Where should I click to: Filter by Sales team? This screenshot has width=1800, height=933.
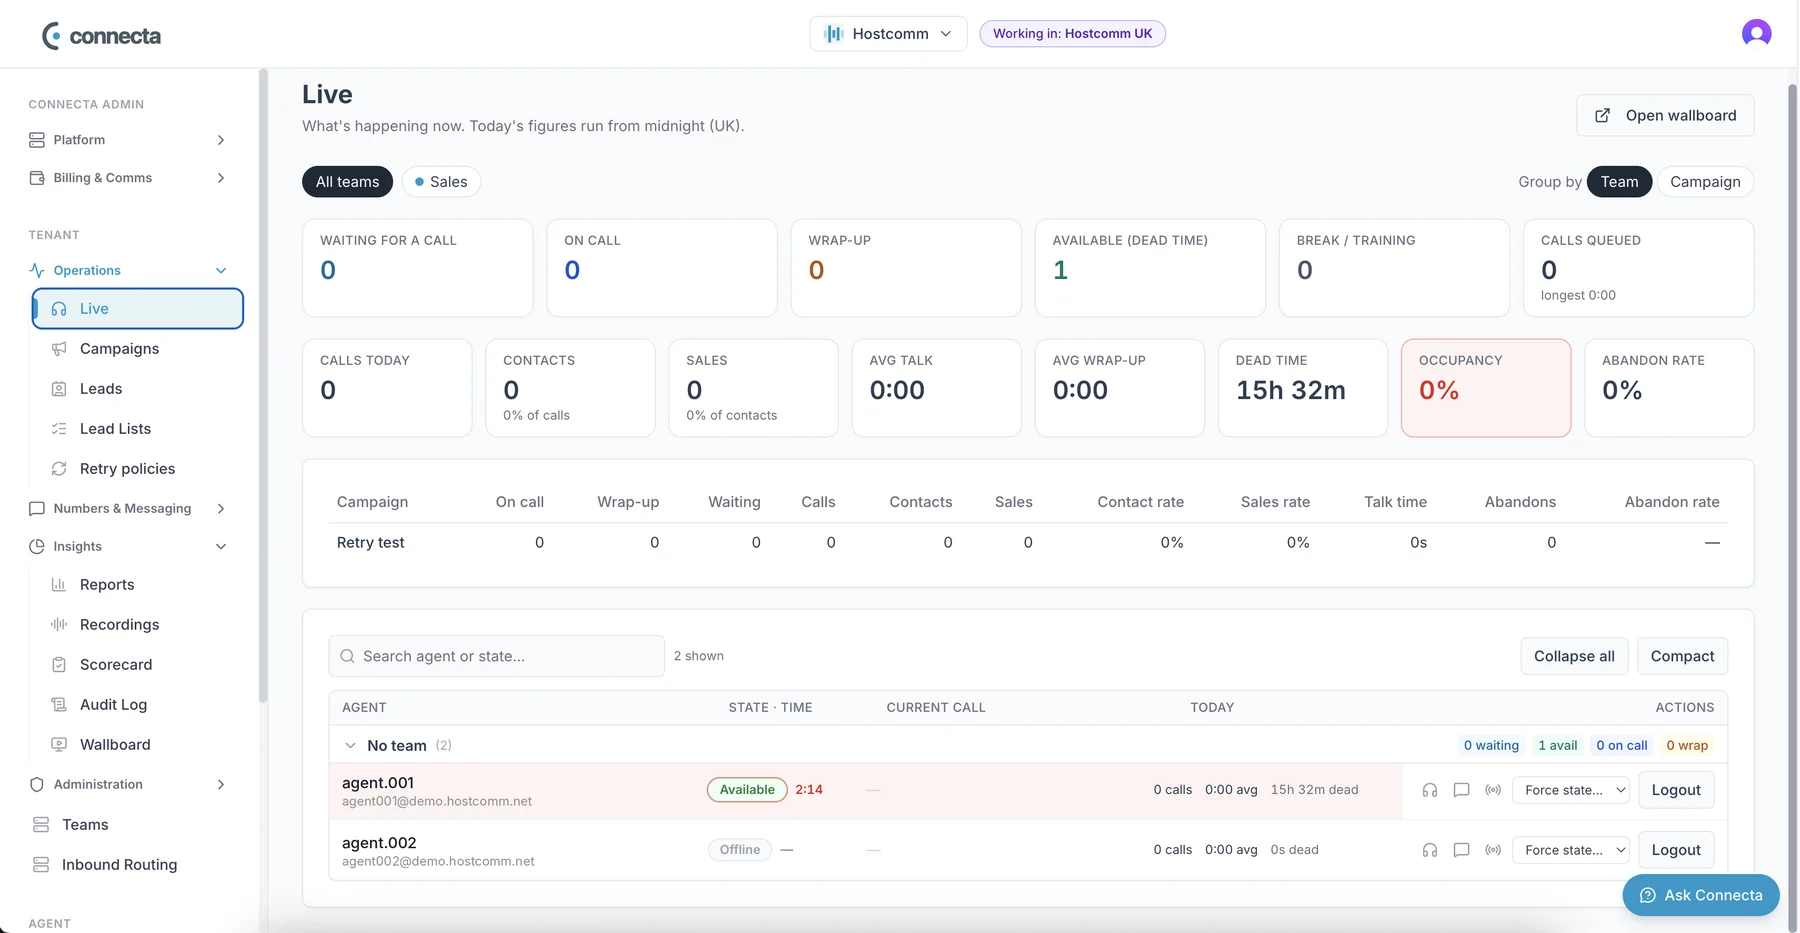click(x=441, y=182)
